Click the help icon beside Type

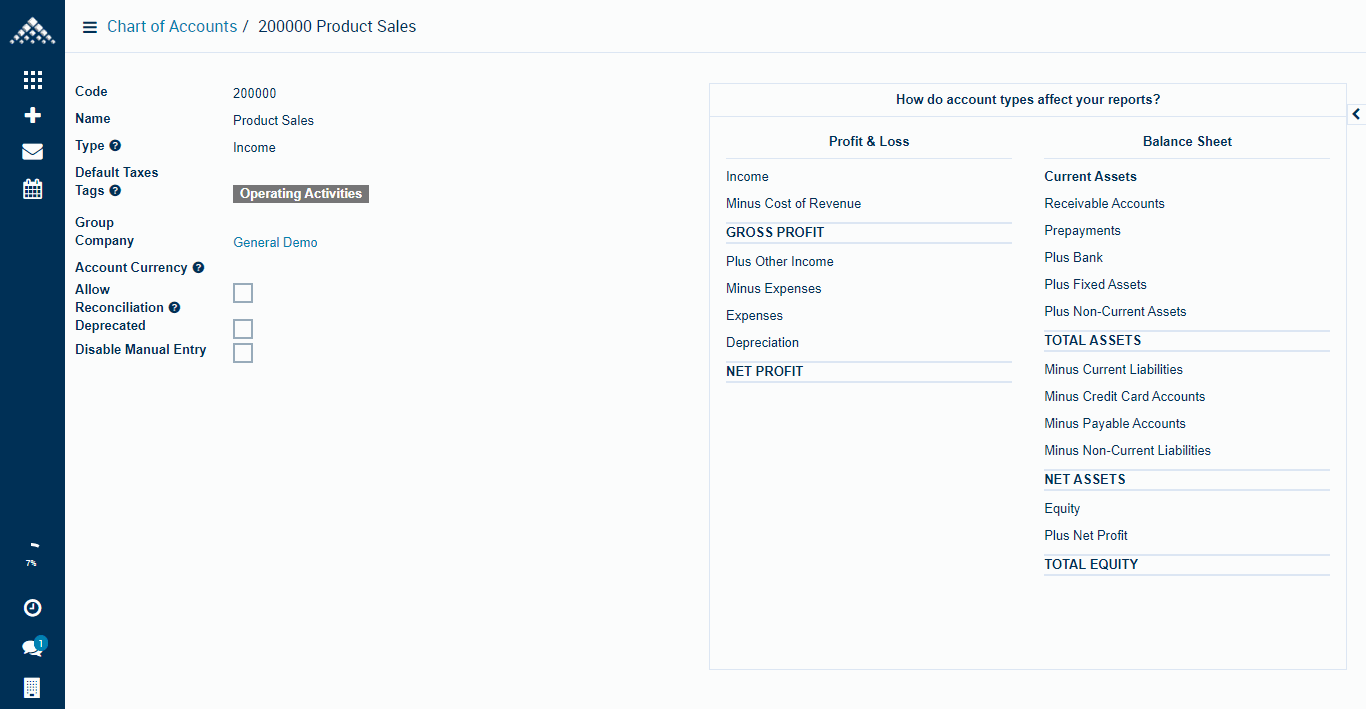[115, 146]
